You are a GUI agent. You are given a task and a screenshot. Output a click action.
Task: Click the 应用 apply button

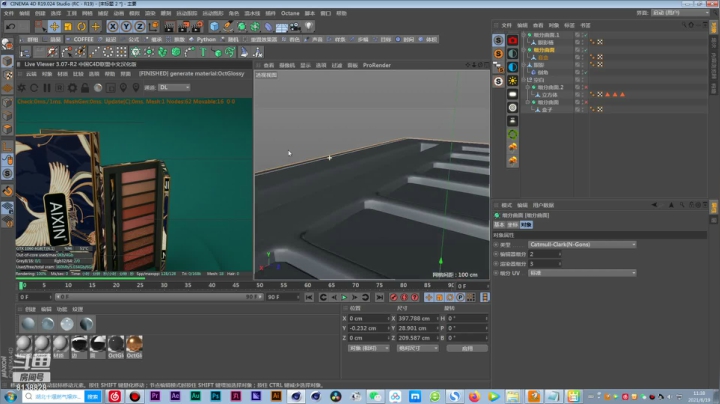[x=467, y=348]
